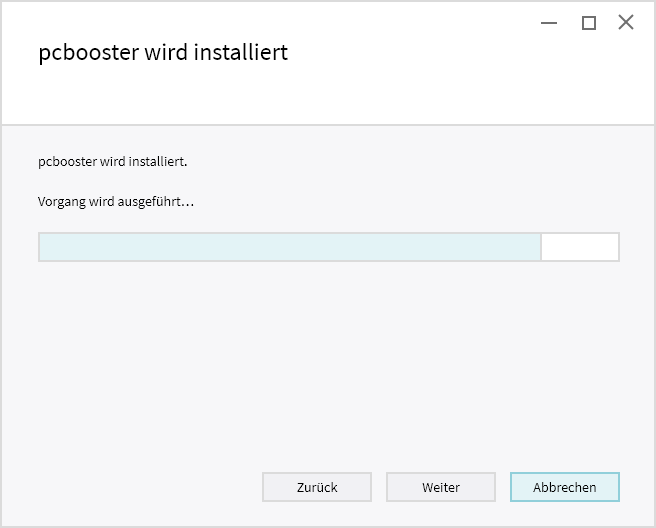
Task: Go back with the Zurück button
Action: (317, 487)
